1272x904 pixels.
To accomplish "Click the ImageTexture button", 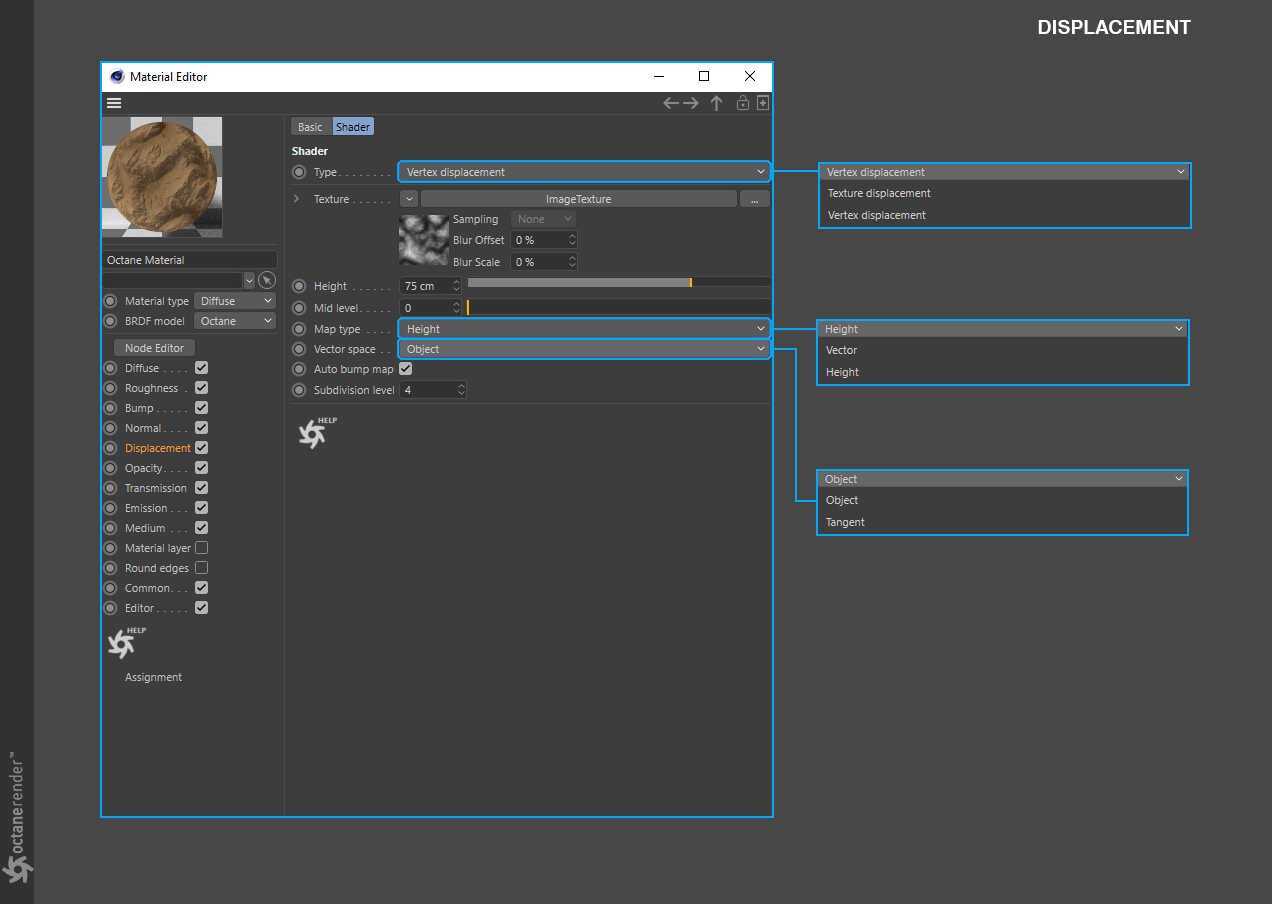I will point(578,199).
